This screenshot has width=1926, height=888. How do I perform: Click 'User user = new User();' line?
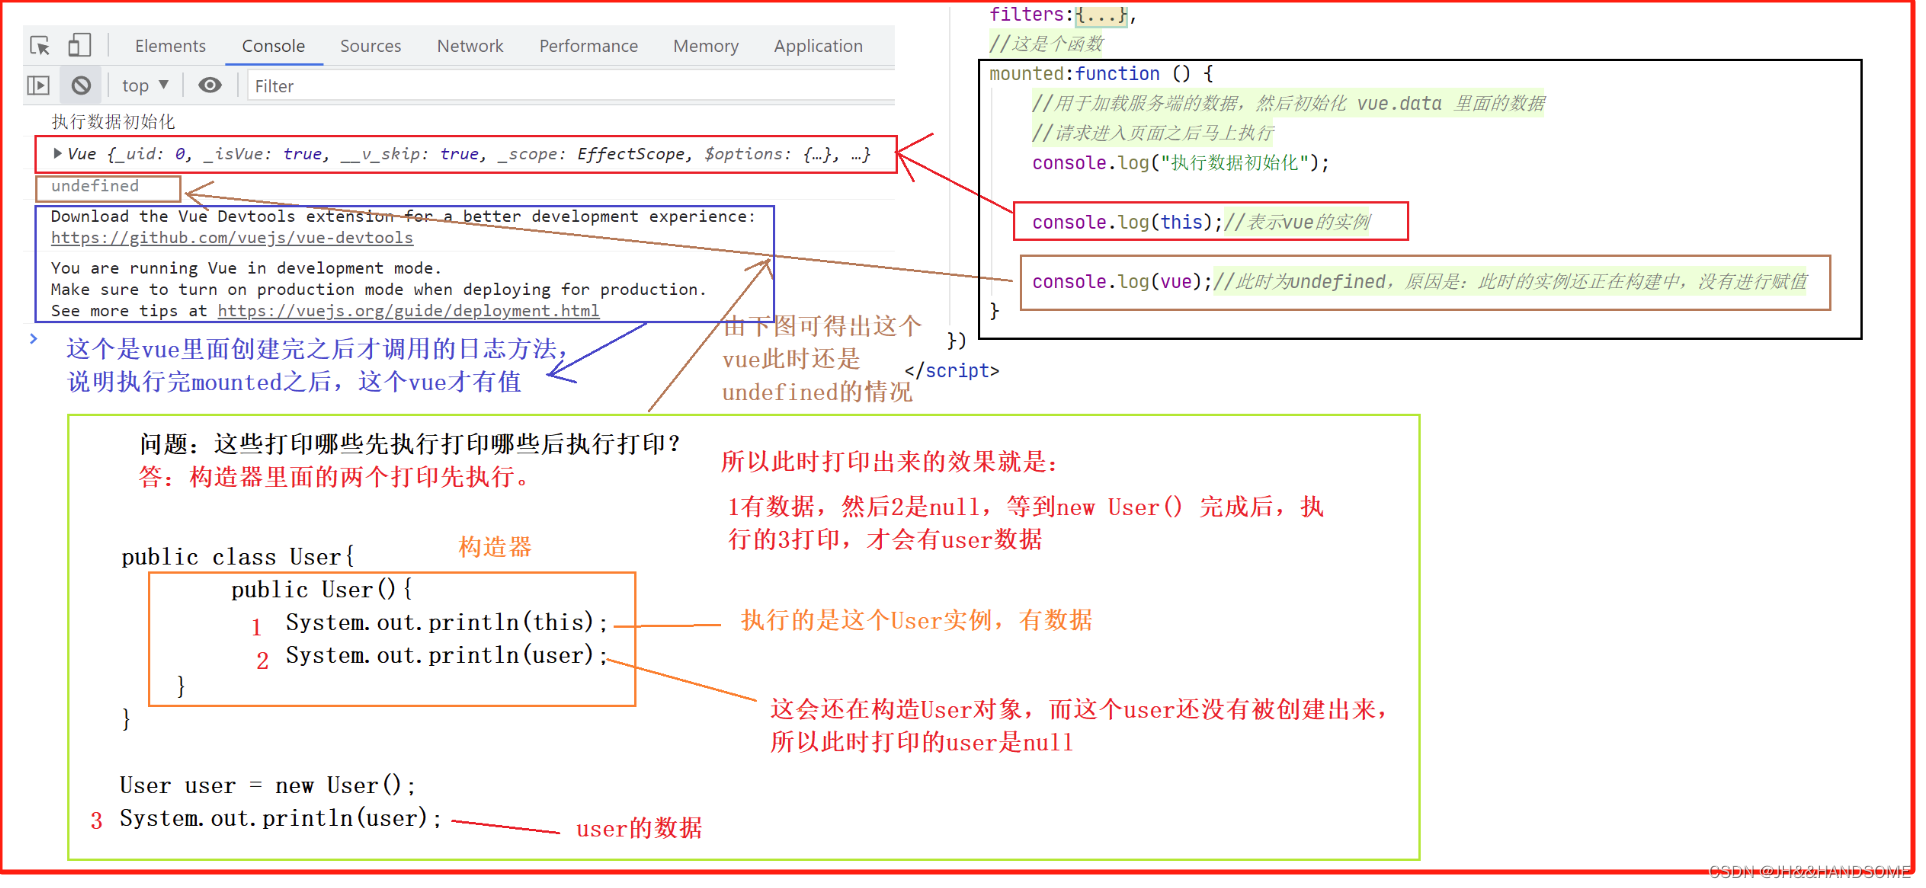click(x=267, y=786)
